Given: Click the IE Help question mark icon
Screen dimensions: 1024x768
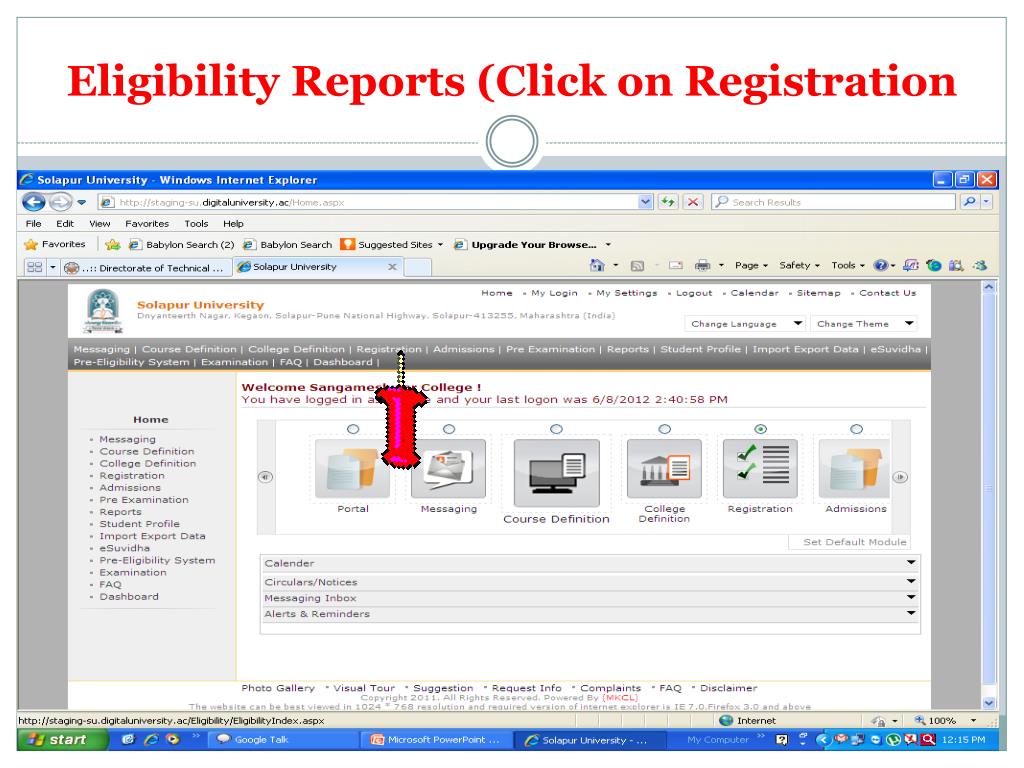Looking at the screenshot, I should [881, 265].
